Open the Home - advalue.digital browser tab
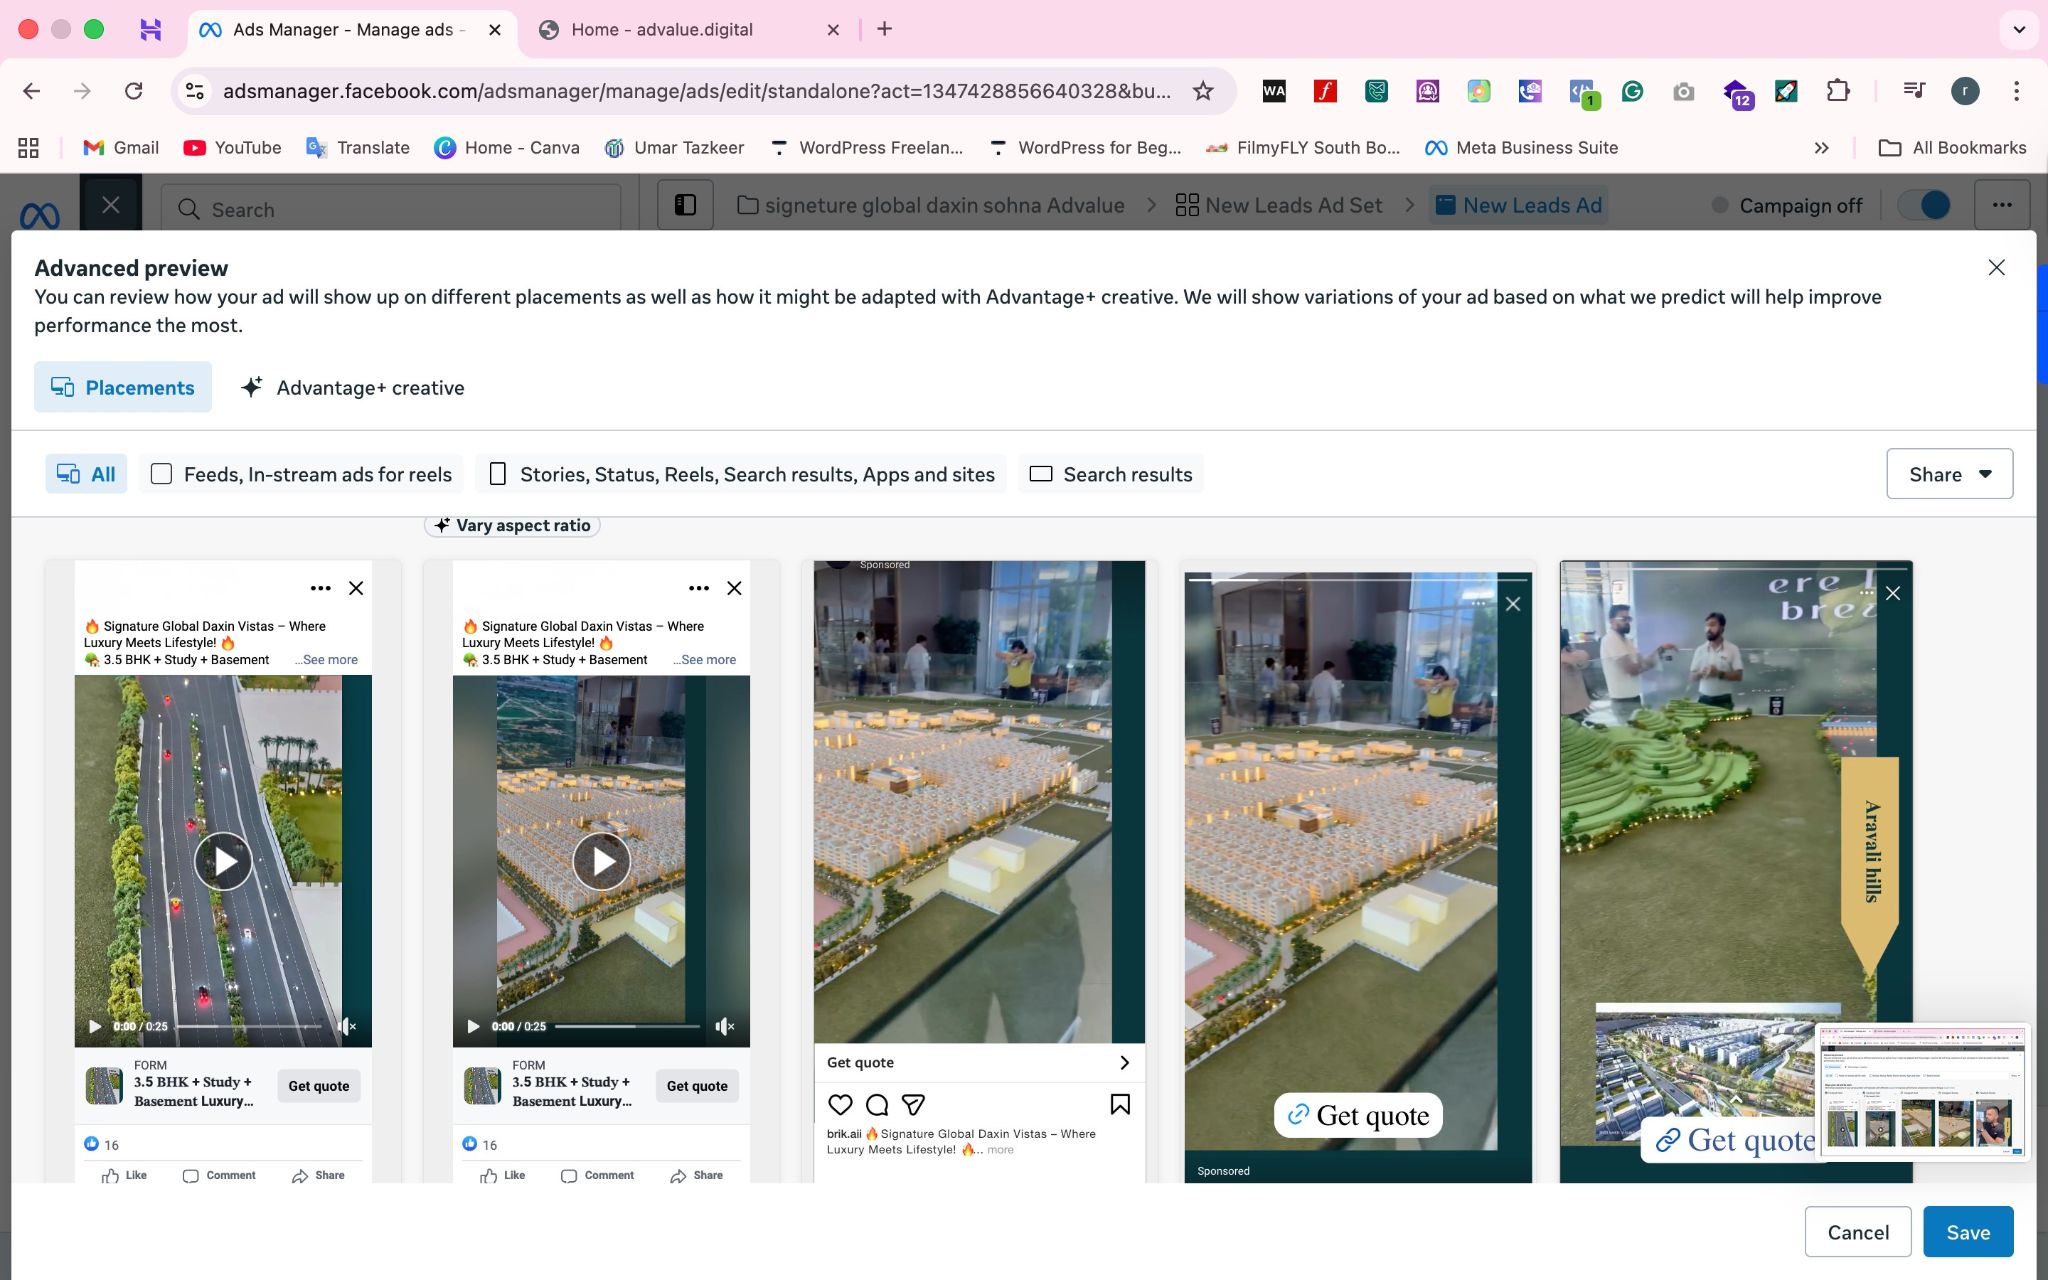 pos(661,30)
